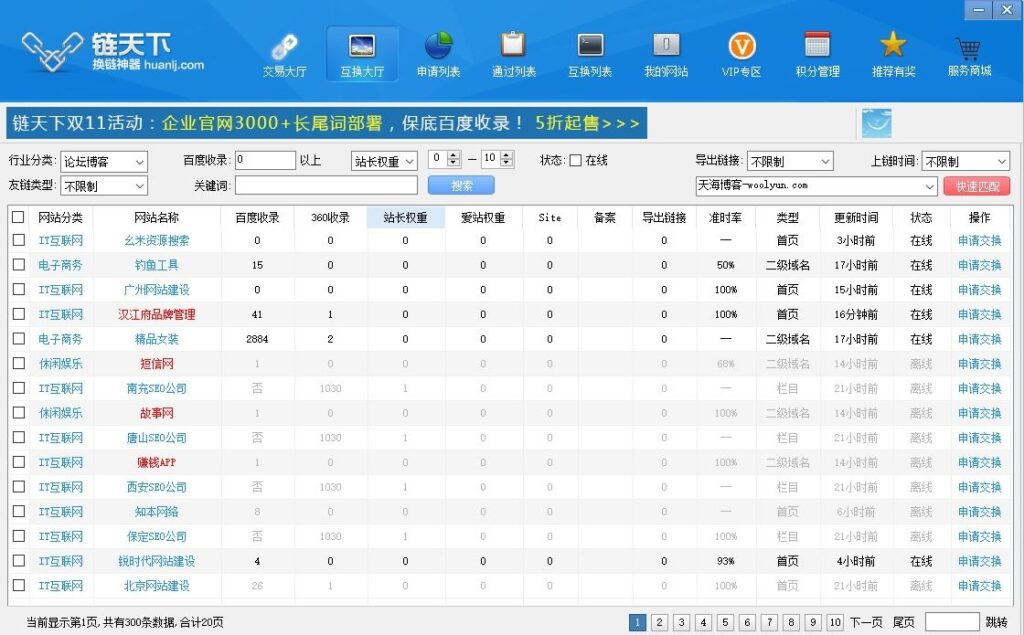Open the 赚钱APP website link

[157, 463]
